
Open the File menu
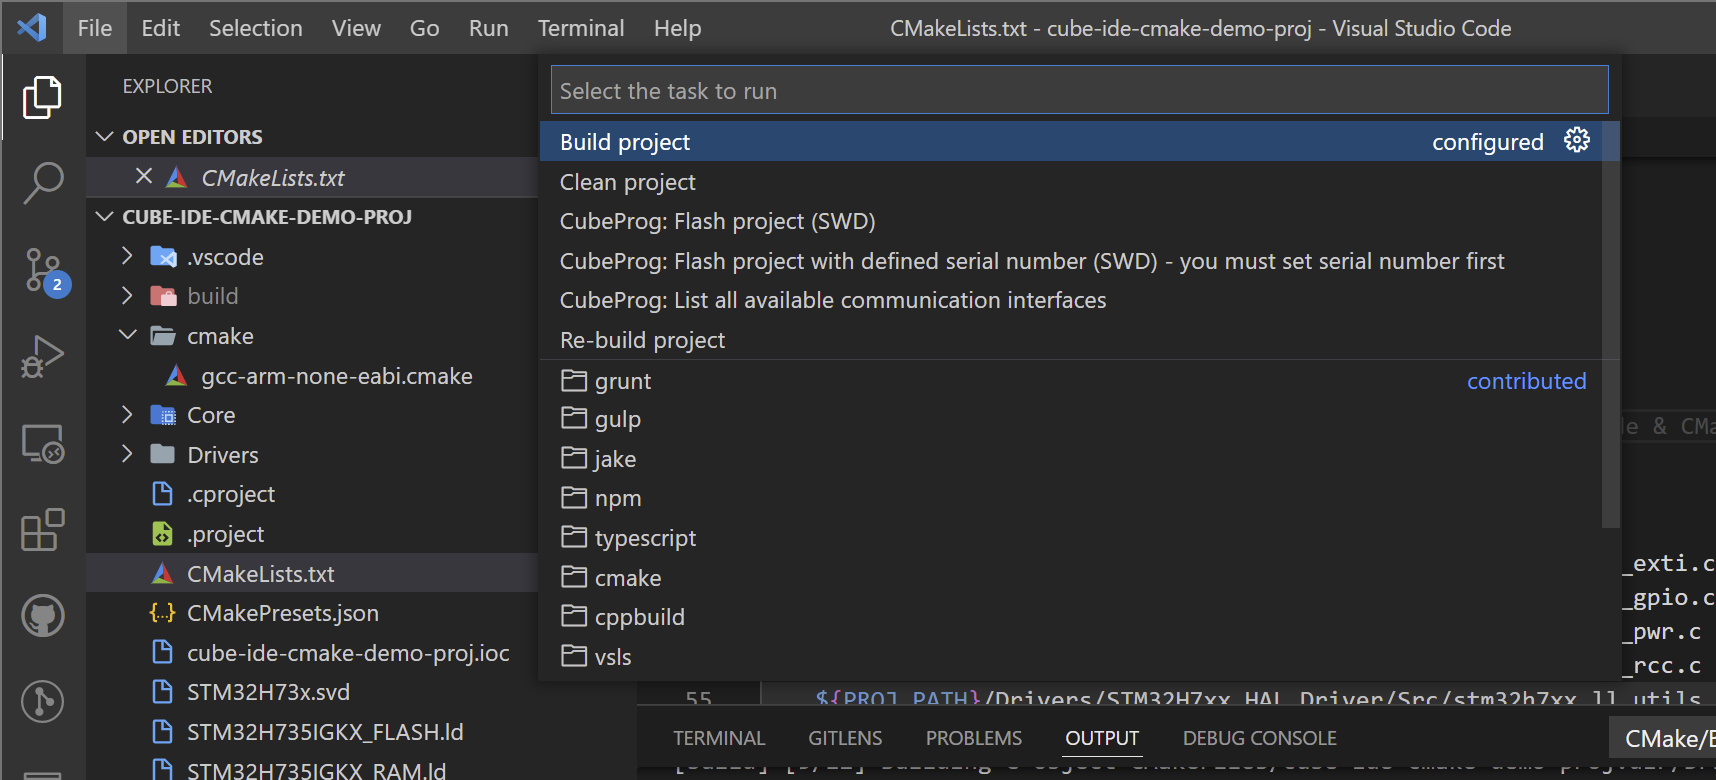pos(95,28)
